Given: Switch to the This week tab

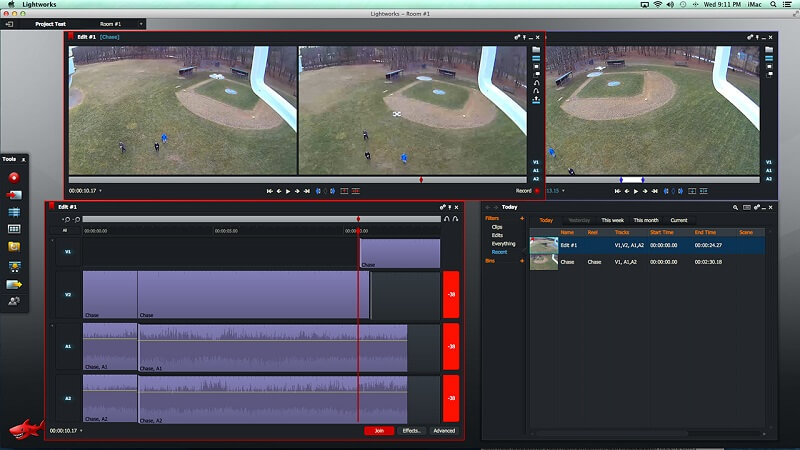Looking at the screenshot, I should click(612, 220).
